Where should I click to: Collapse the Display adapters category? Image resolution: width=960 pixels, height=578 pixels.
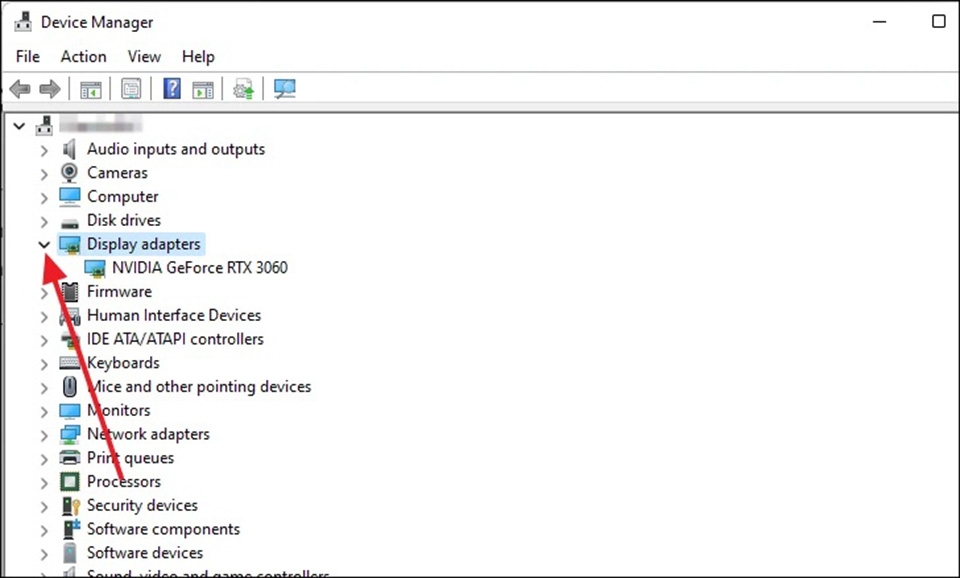(44, 244)
